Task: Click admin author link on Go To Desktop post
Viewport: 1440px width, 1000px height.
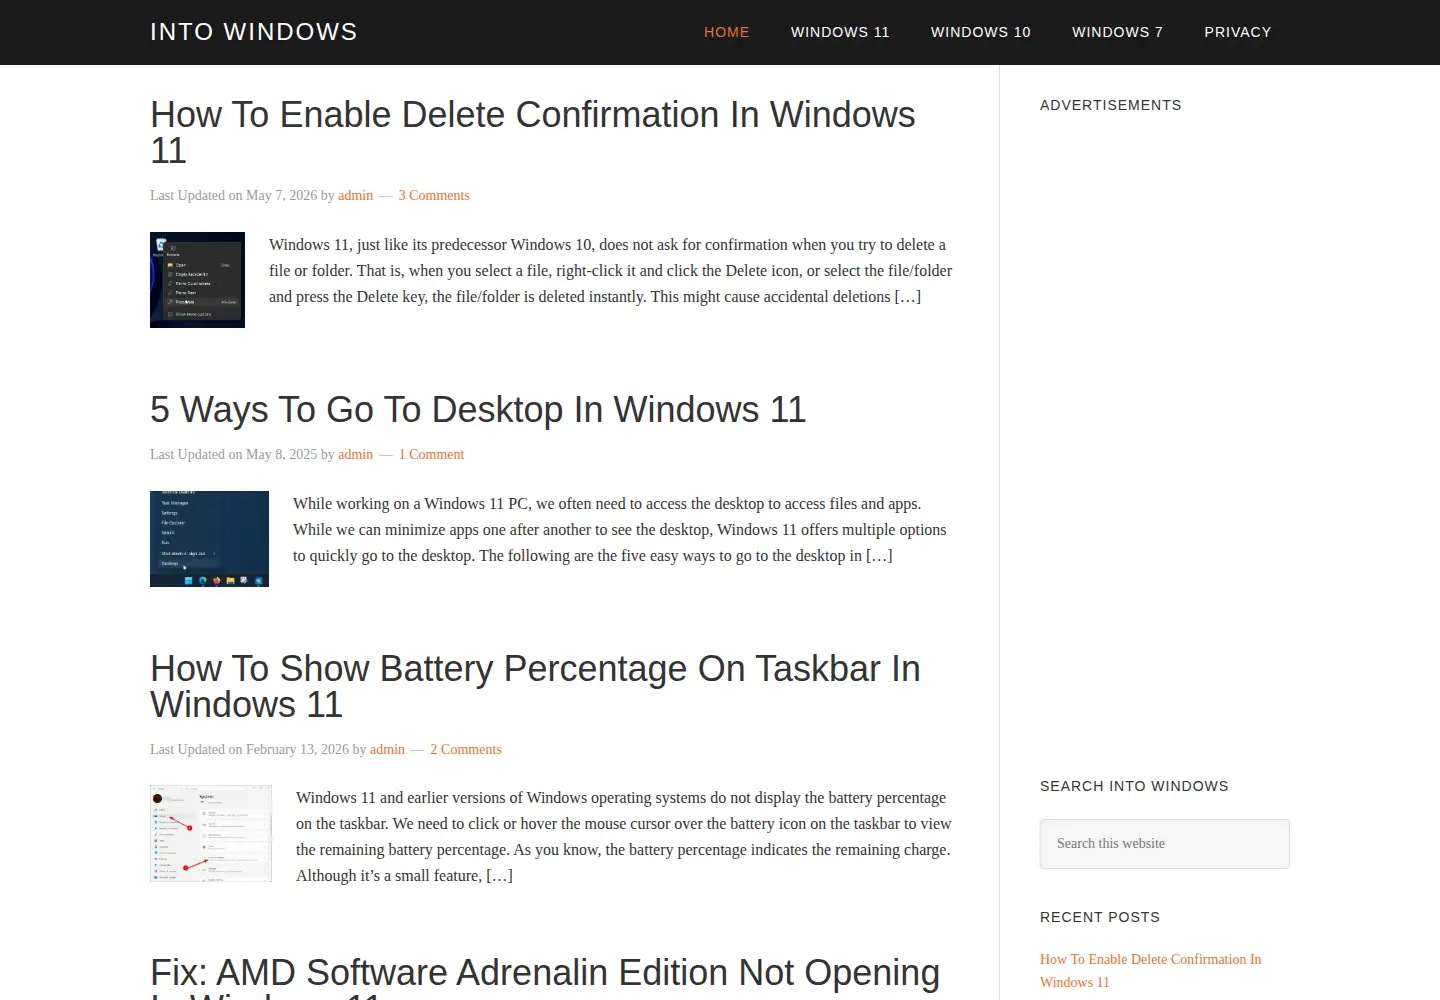Action: tap(355, 454)
